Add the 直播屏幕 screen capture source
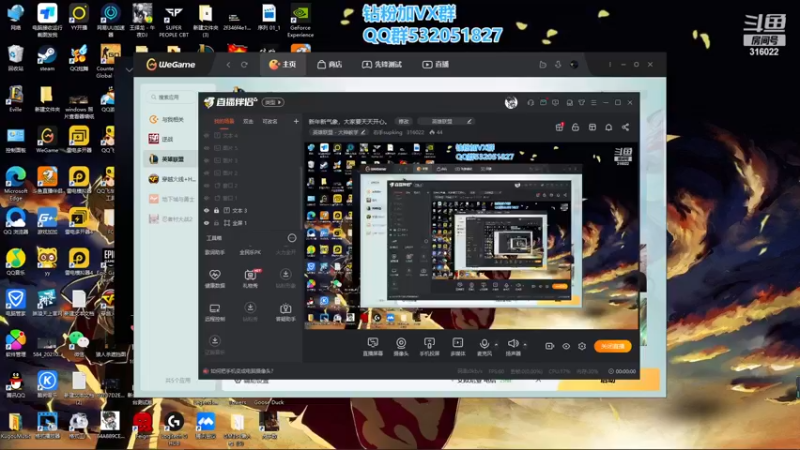This screenshot has width=800, height=450. pos(373,346)
